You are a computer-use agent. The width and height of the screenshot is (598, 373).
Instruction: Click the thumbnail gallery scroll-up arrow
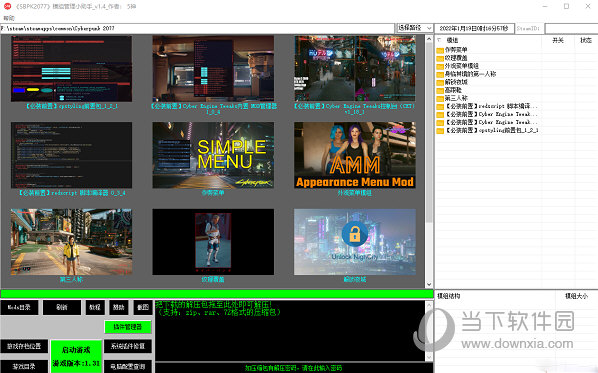[429, 39]
